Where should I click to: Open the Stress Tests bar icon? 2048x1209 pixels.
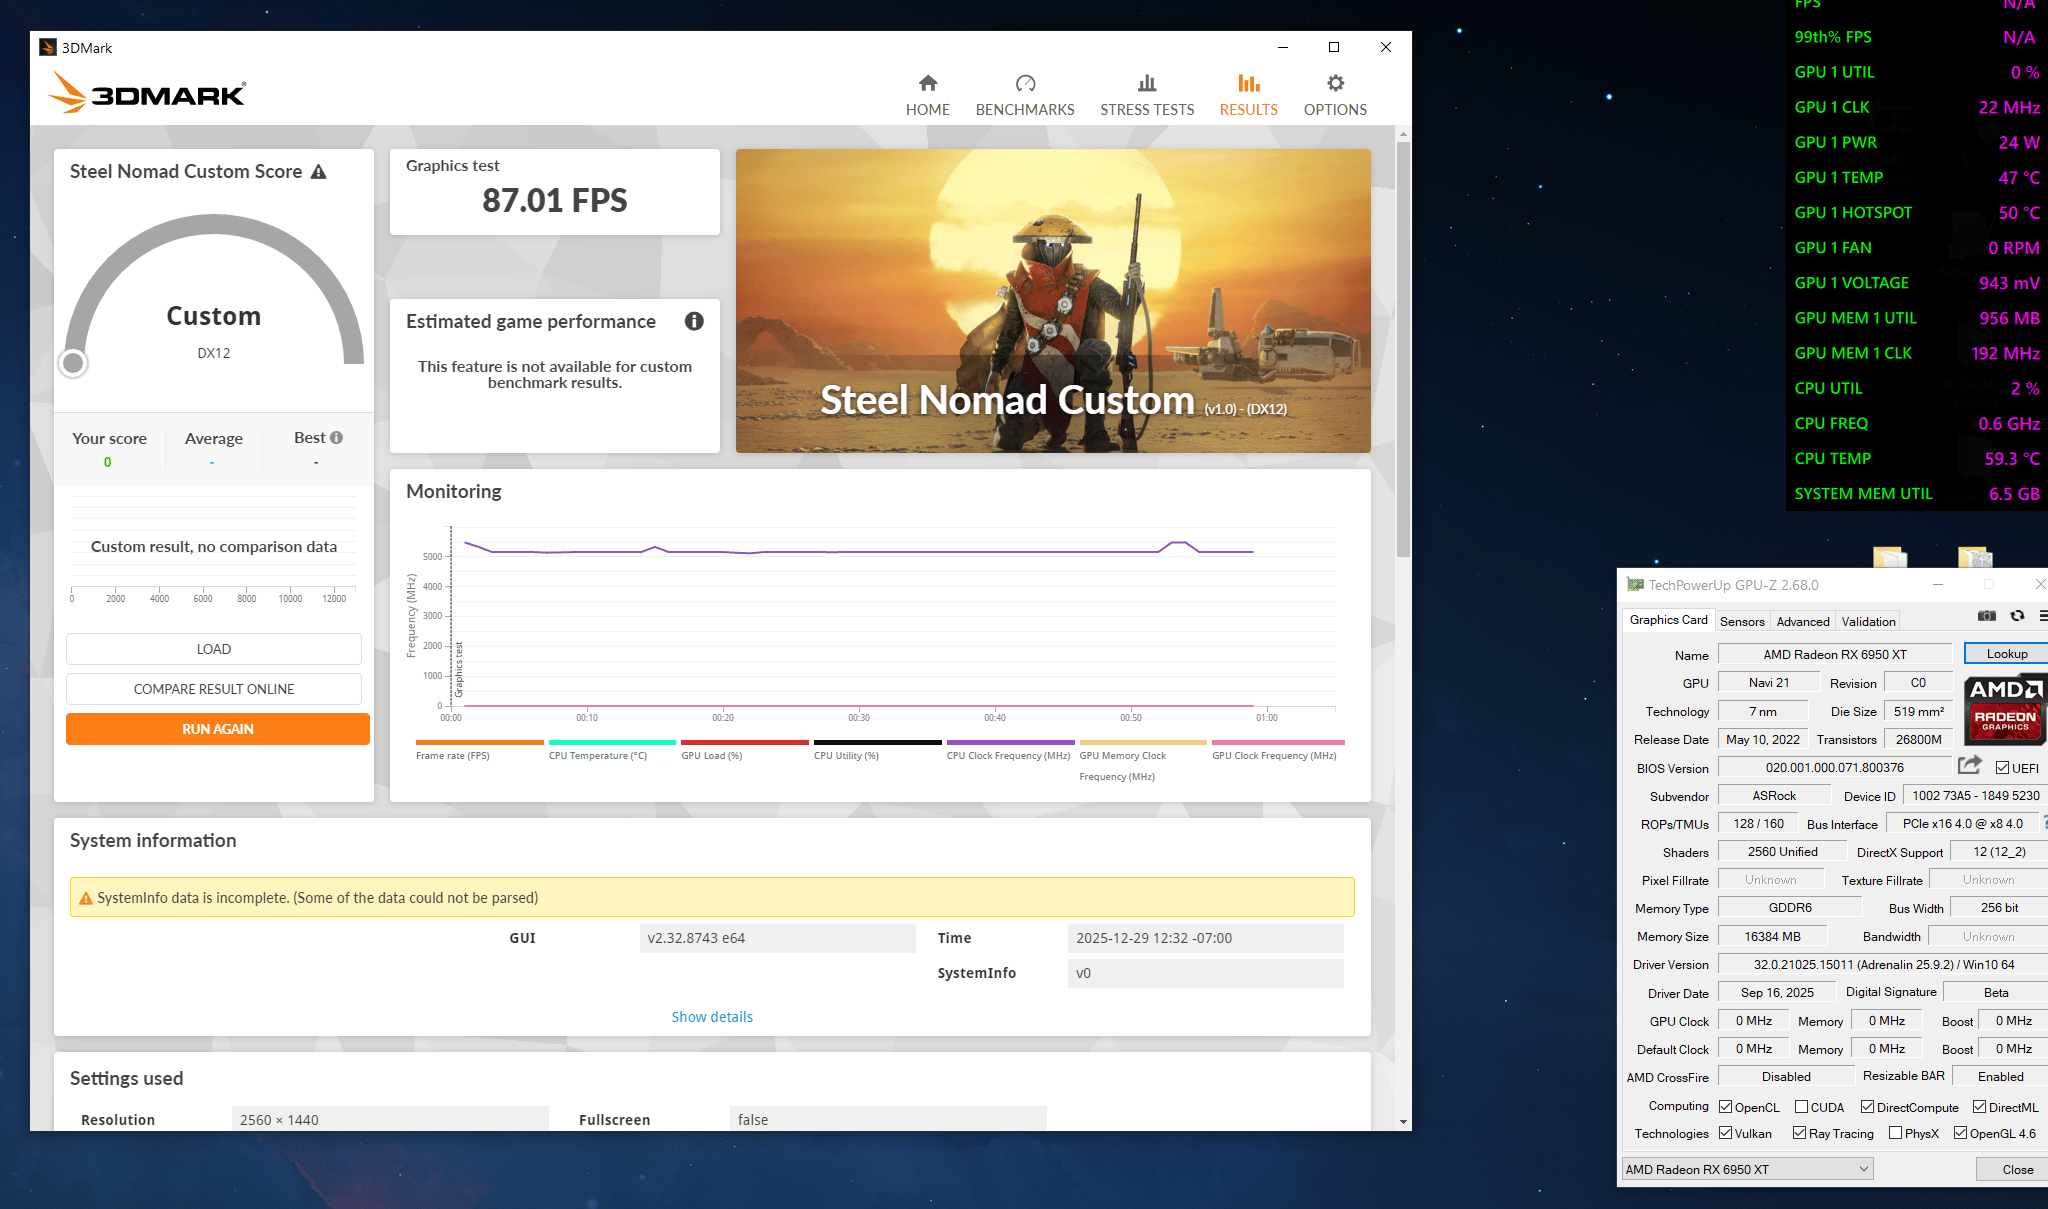point(1147,83)
